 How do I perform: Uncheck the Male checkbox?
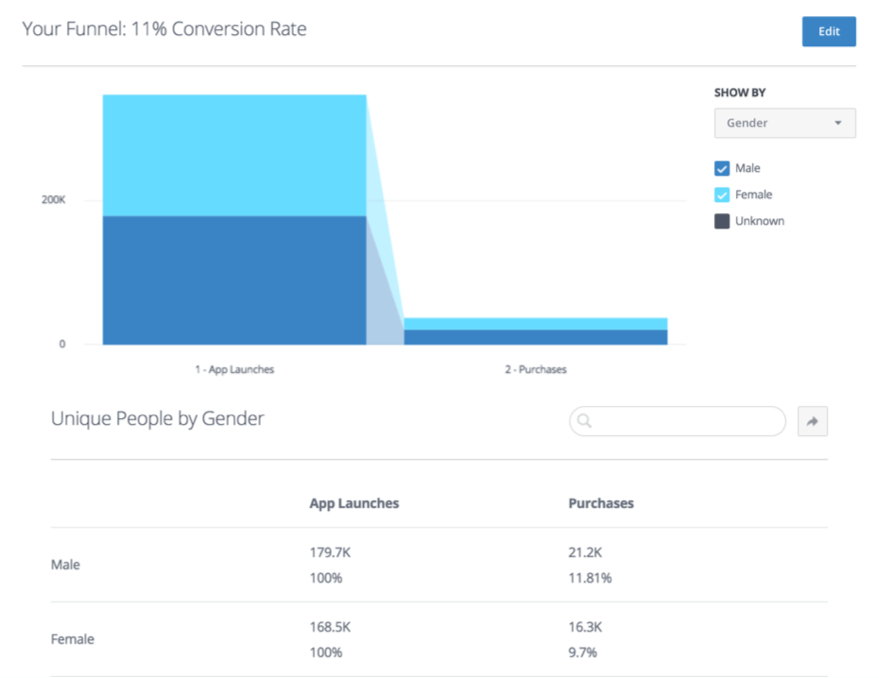[x=722, y=168]
